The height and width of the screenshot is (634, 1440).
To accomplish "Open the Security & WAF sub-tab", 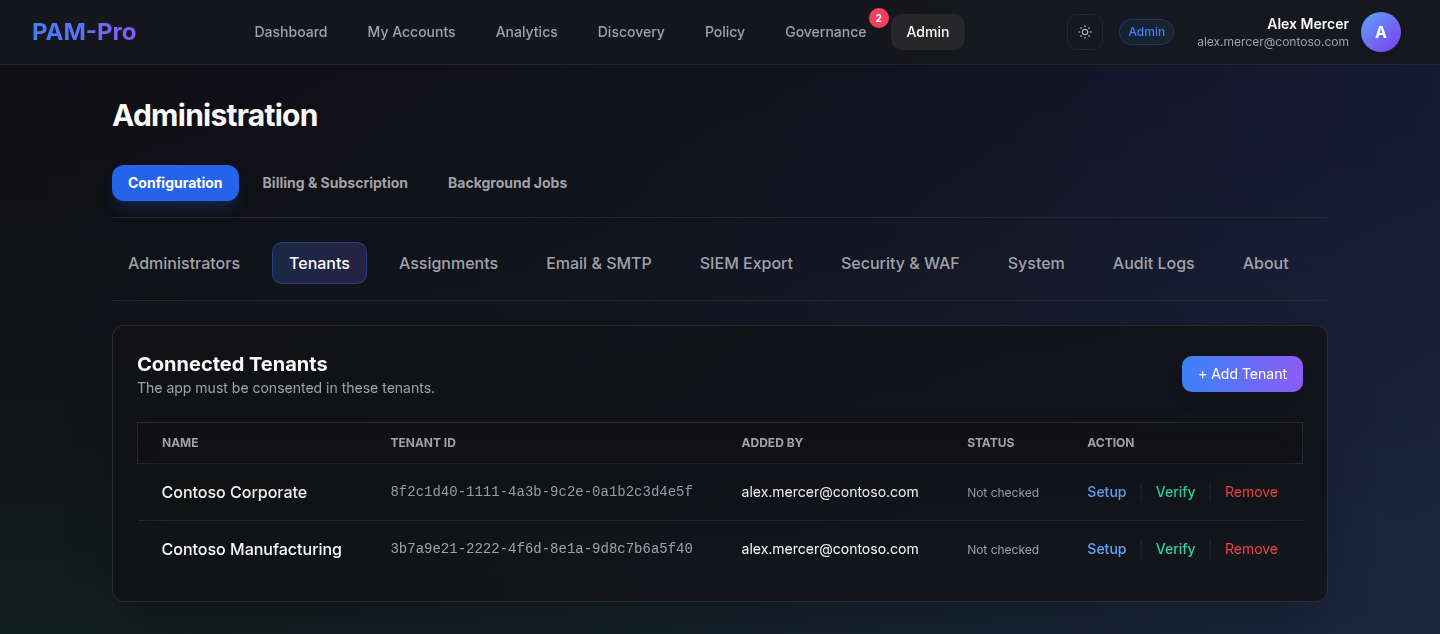I will 900,263.
